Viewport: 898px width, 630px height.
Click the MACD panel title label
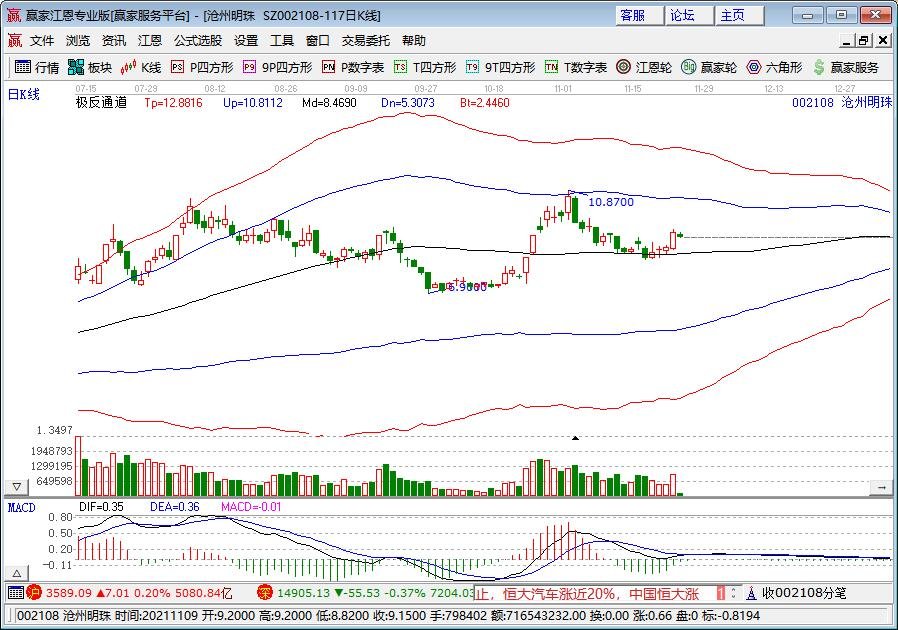coord(21,507)
